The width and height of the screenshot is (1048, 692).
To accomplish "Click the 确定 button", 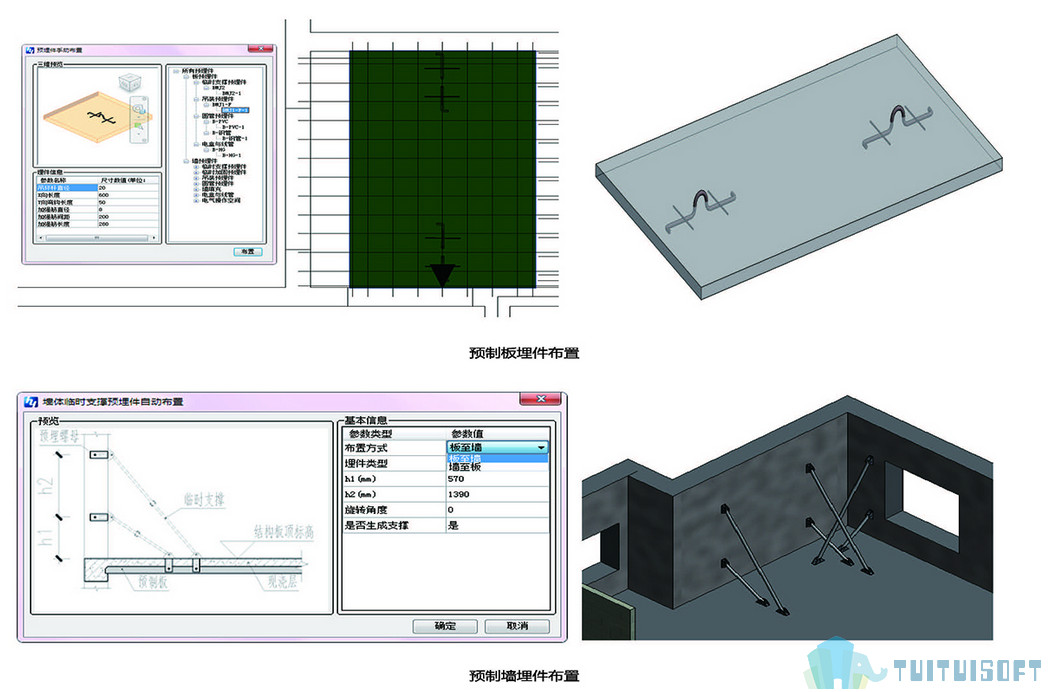I will (445, 626).
